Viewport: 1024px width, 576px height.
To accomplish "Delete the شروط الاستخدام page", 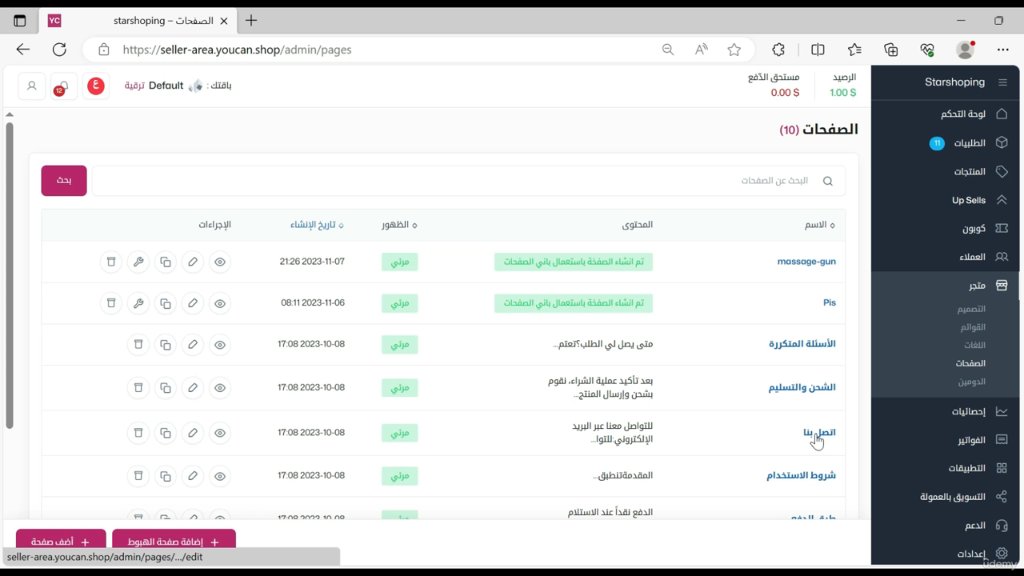I will click(138, 476).
